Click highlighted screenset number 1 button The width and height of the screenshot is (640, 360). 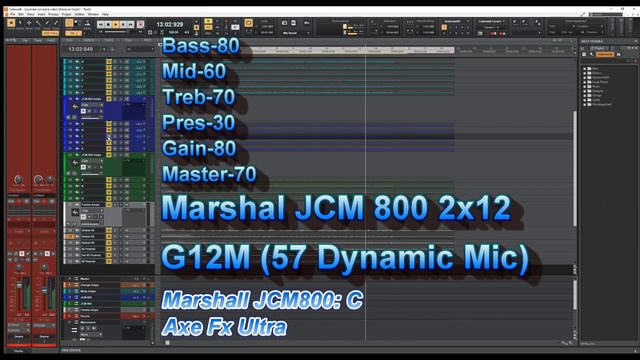click(444, 27)
